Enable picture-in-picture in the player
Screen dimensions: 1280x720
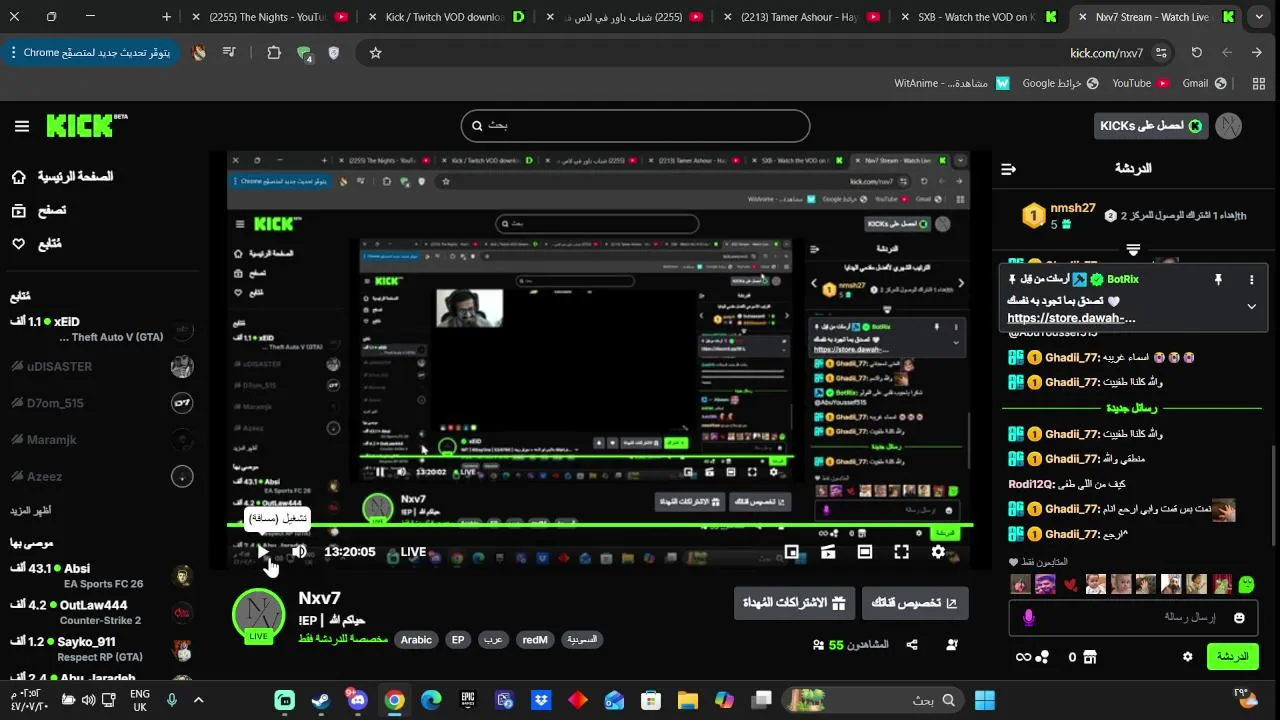[x=791, y=552]
